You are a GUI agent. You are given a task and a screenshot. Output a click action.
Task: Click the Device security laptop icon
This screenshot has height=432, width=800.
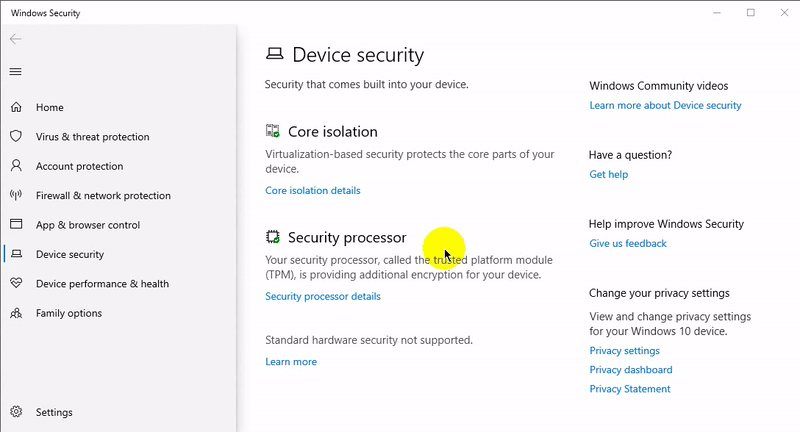(16, 254)
